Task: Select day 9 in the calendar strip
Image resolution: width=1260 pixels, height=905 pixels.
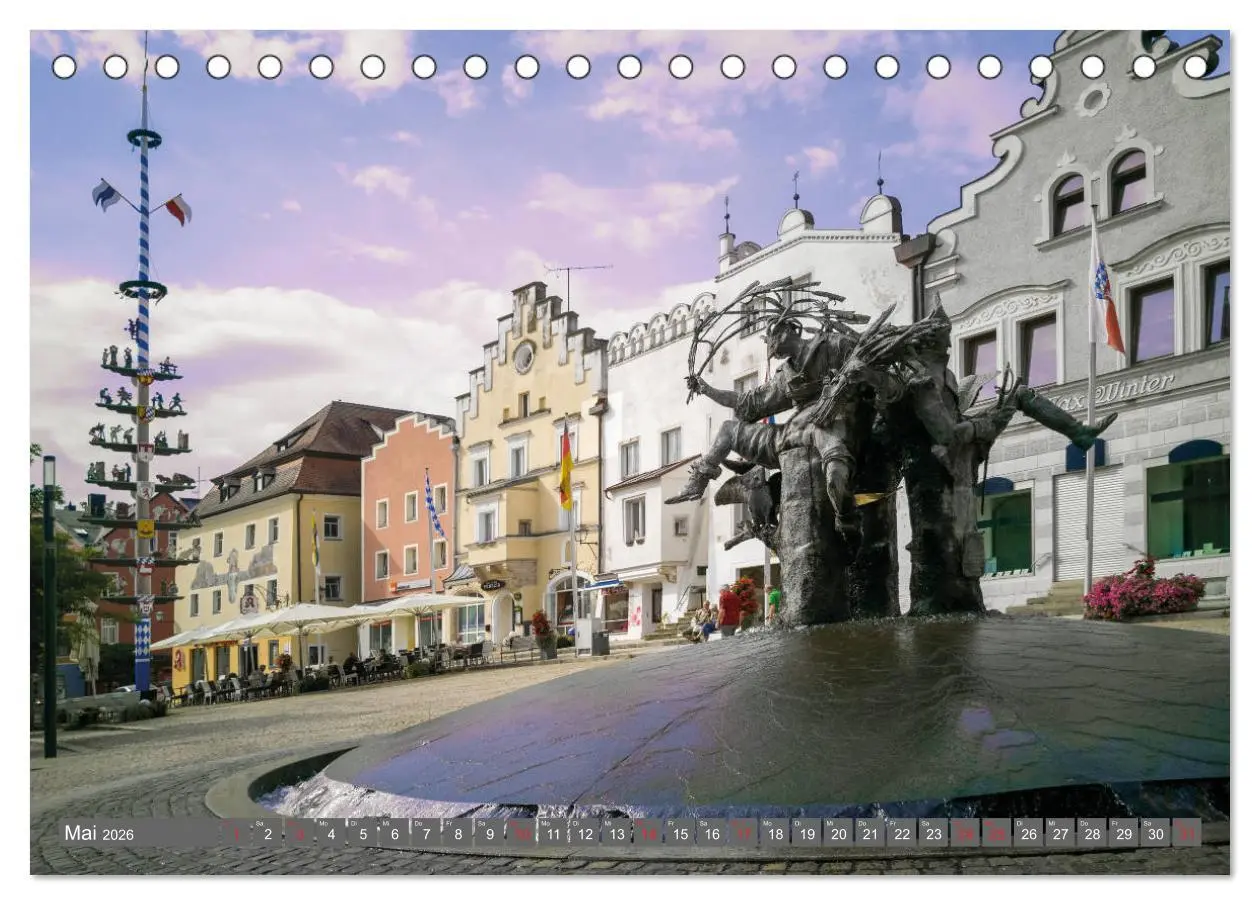Action: pyautogui.click(x=489, y=832)
